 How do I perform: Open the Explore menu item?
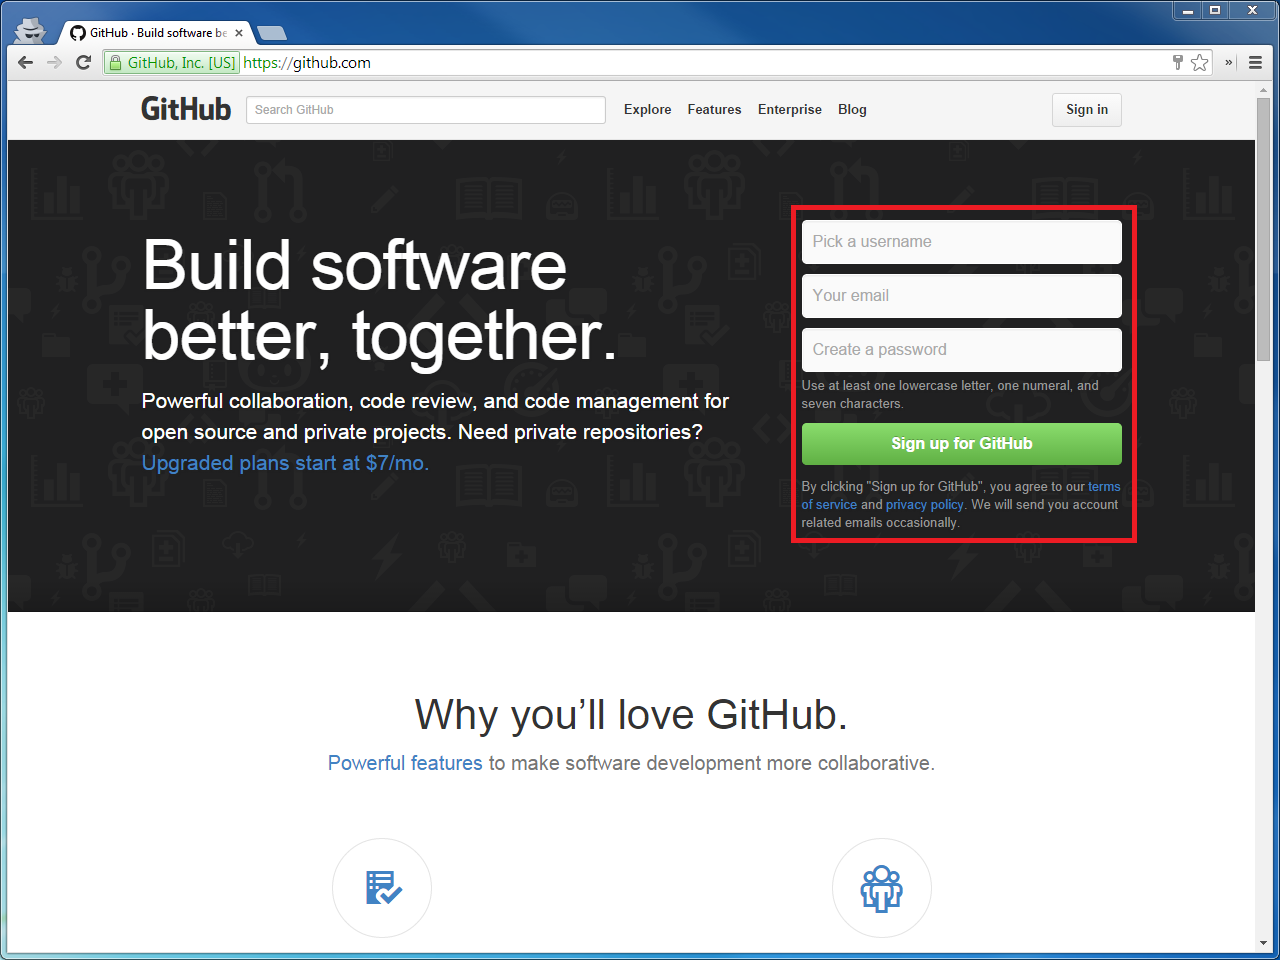[x=648, y=109]
